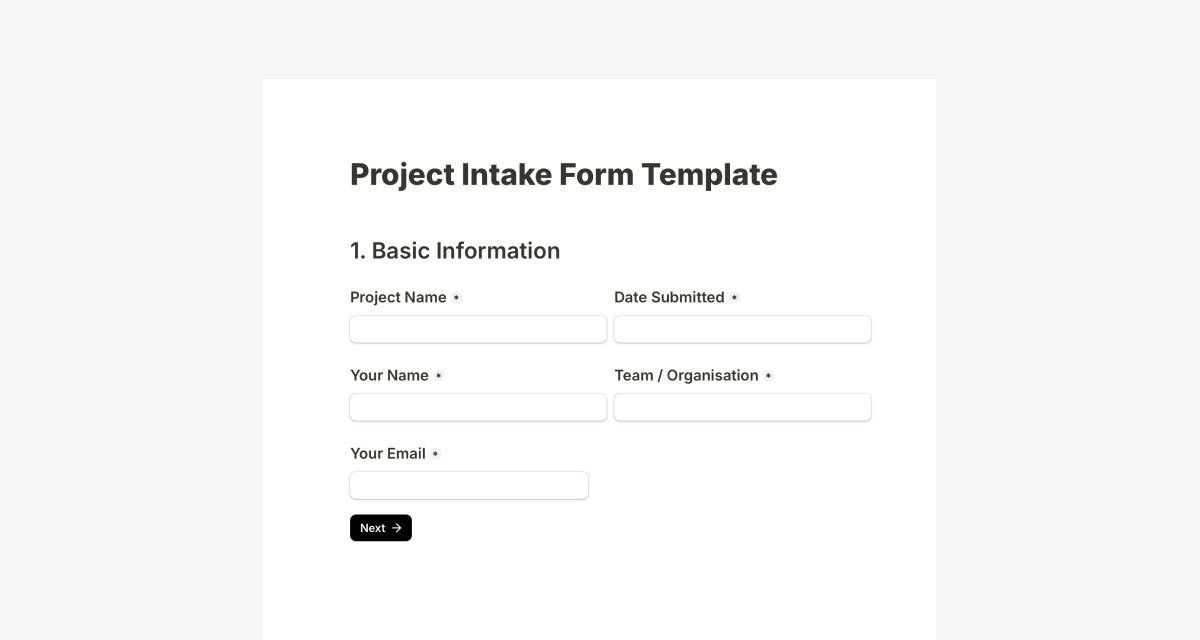Click inside the Project Name input box
Image resolution: width=1200 pixels, height=640 pixels.
[478, 328]
